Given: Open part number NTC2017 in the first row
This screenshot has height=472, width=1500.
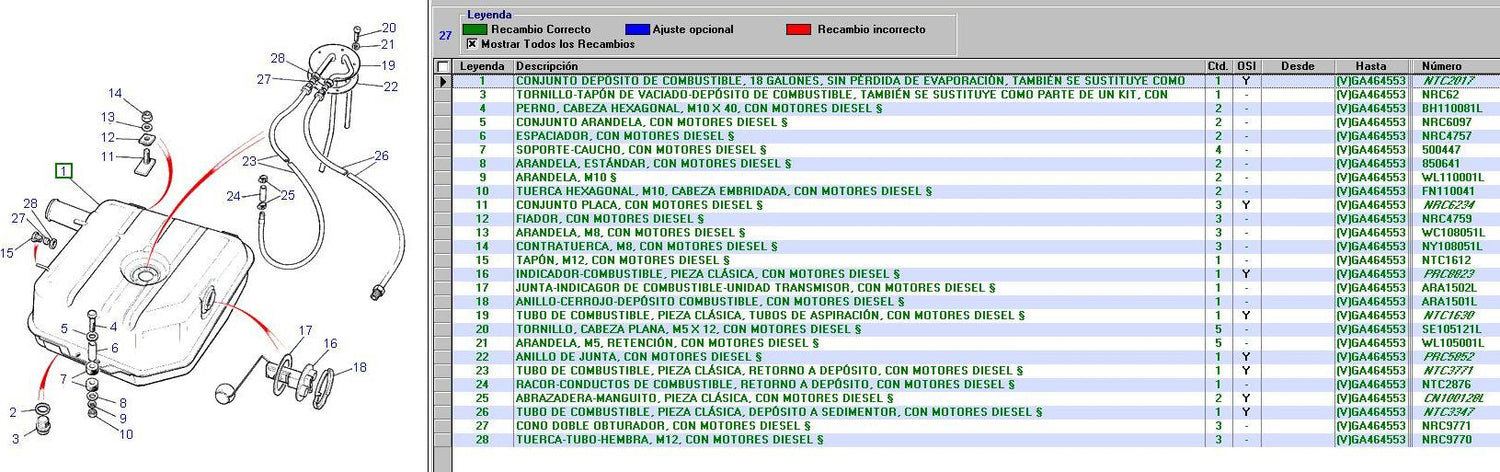Looking at the screenshot, I should [1447, 80].
